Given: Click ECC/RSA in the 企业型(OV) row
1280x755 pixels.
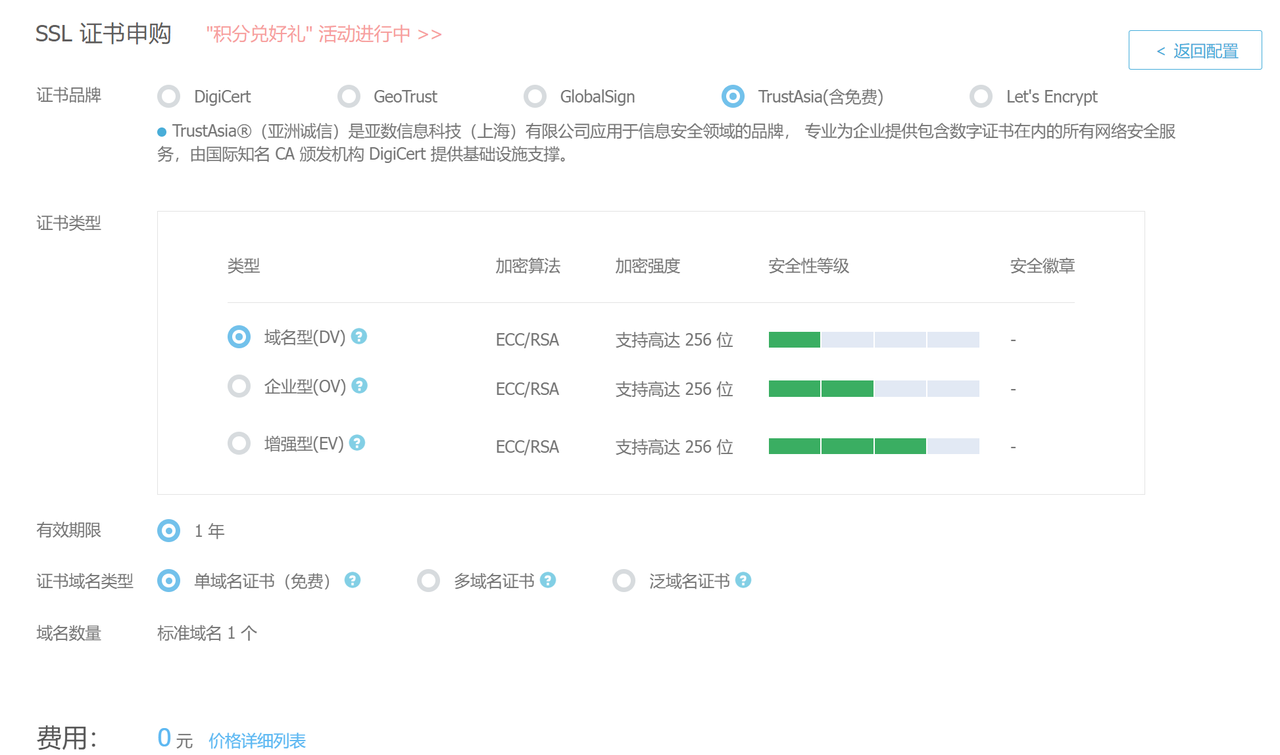Looking at the screenshot, I should 527,389.
